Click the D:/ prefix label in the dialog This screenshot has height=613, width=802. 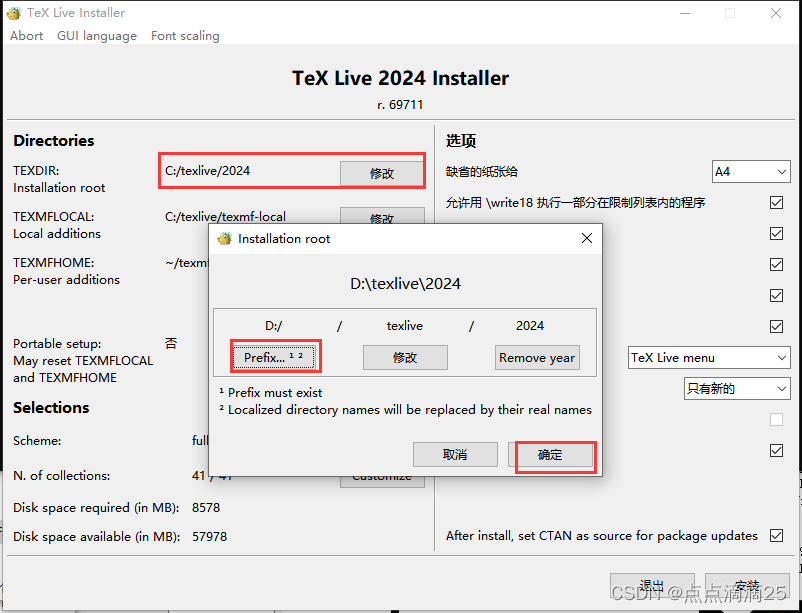[x=274, y=326]
